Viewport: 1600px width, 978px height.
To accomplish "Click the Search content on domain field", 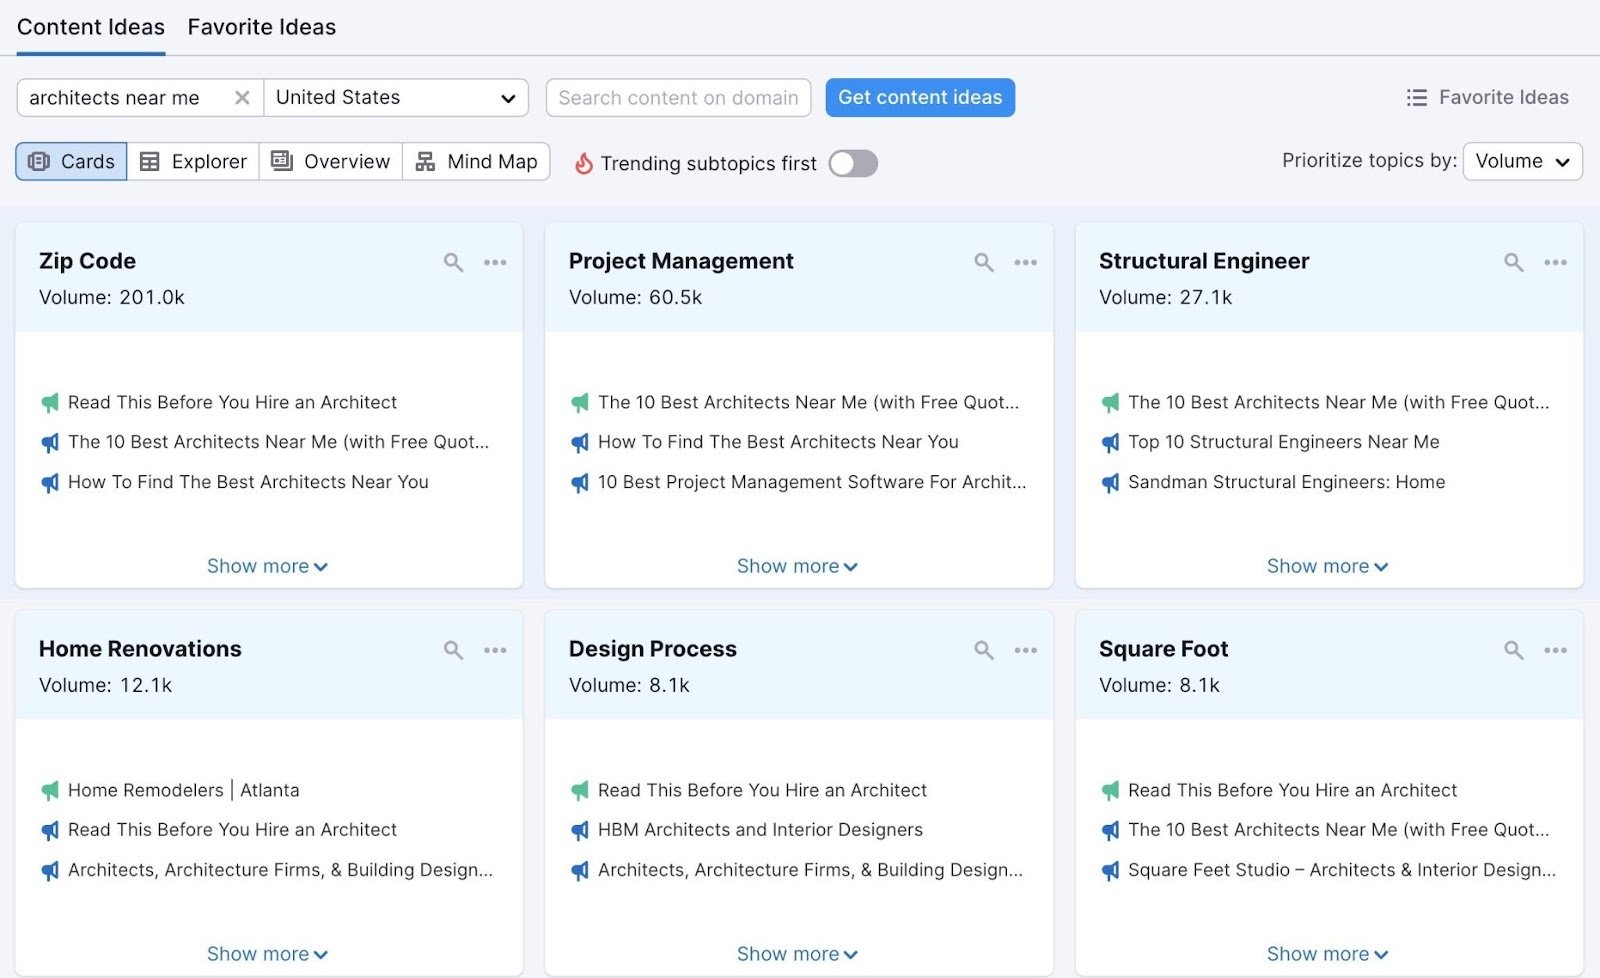I will tap(678, 97).
